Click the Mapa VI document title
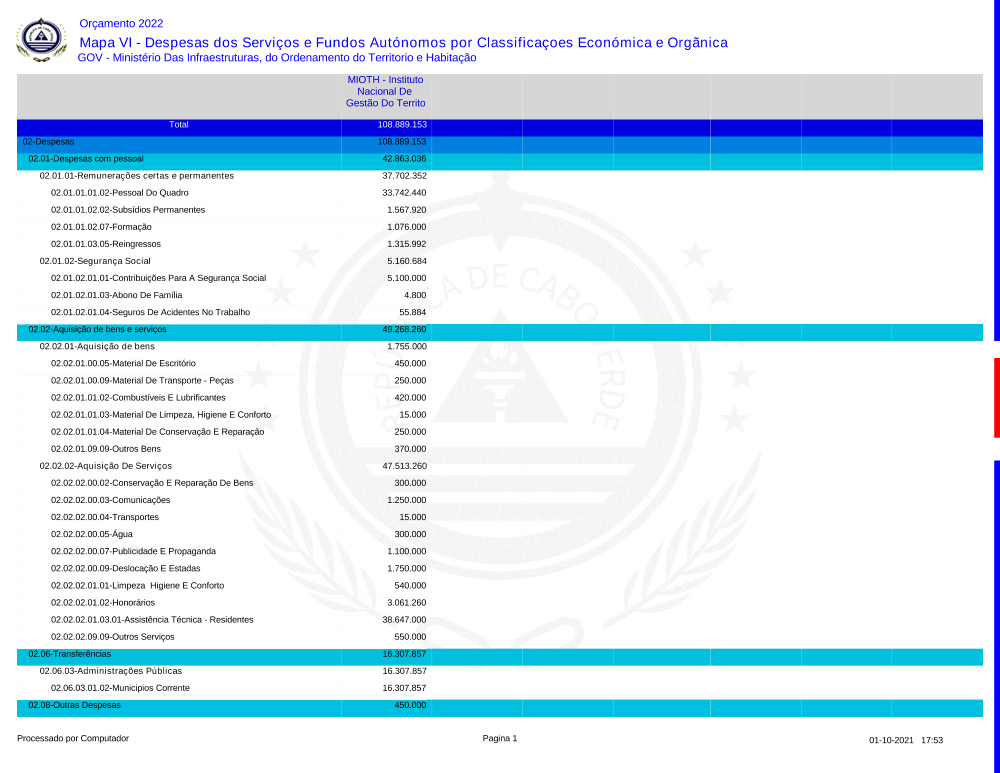Screen dimensions: 1000x773 pyautogui.click(x=402, y=42)
